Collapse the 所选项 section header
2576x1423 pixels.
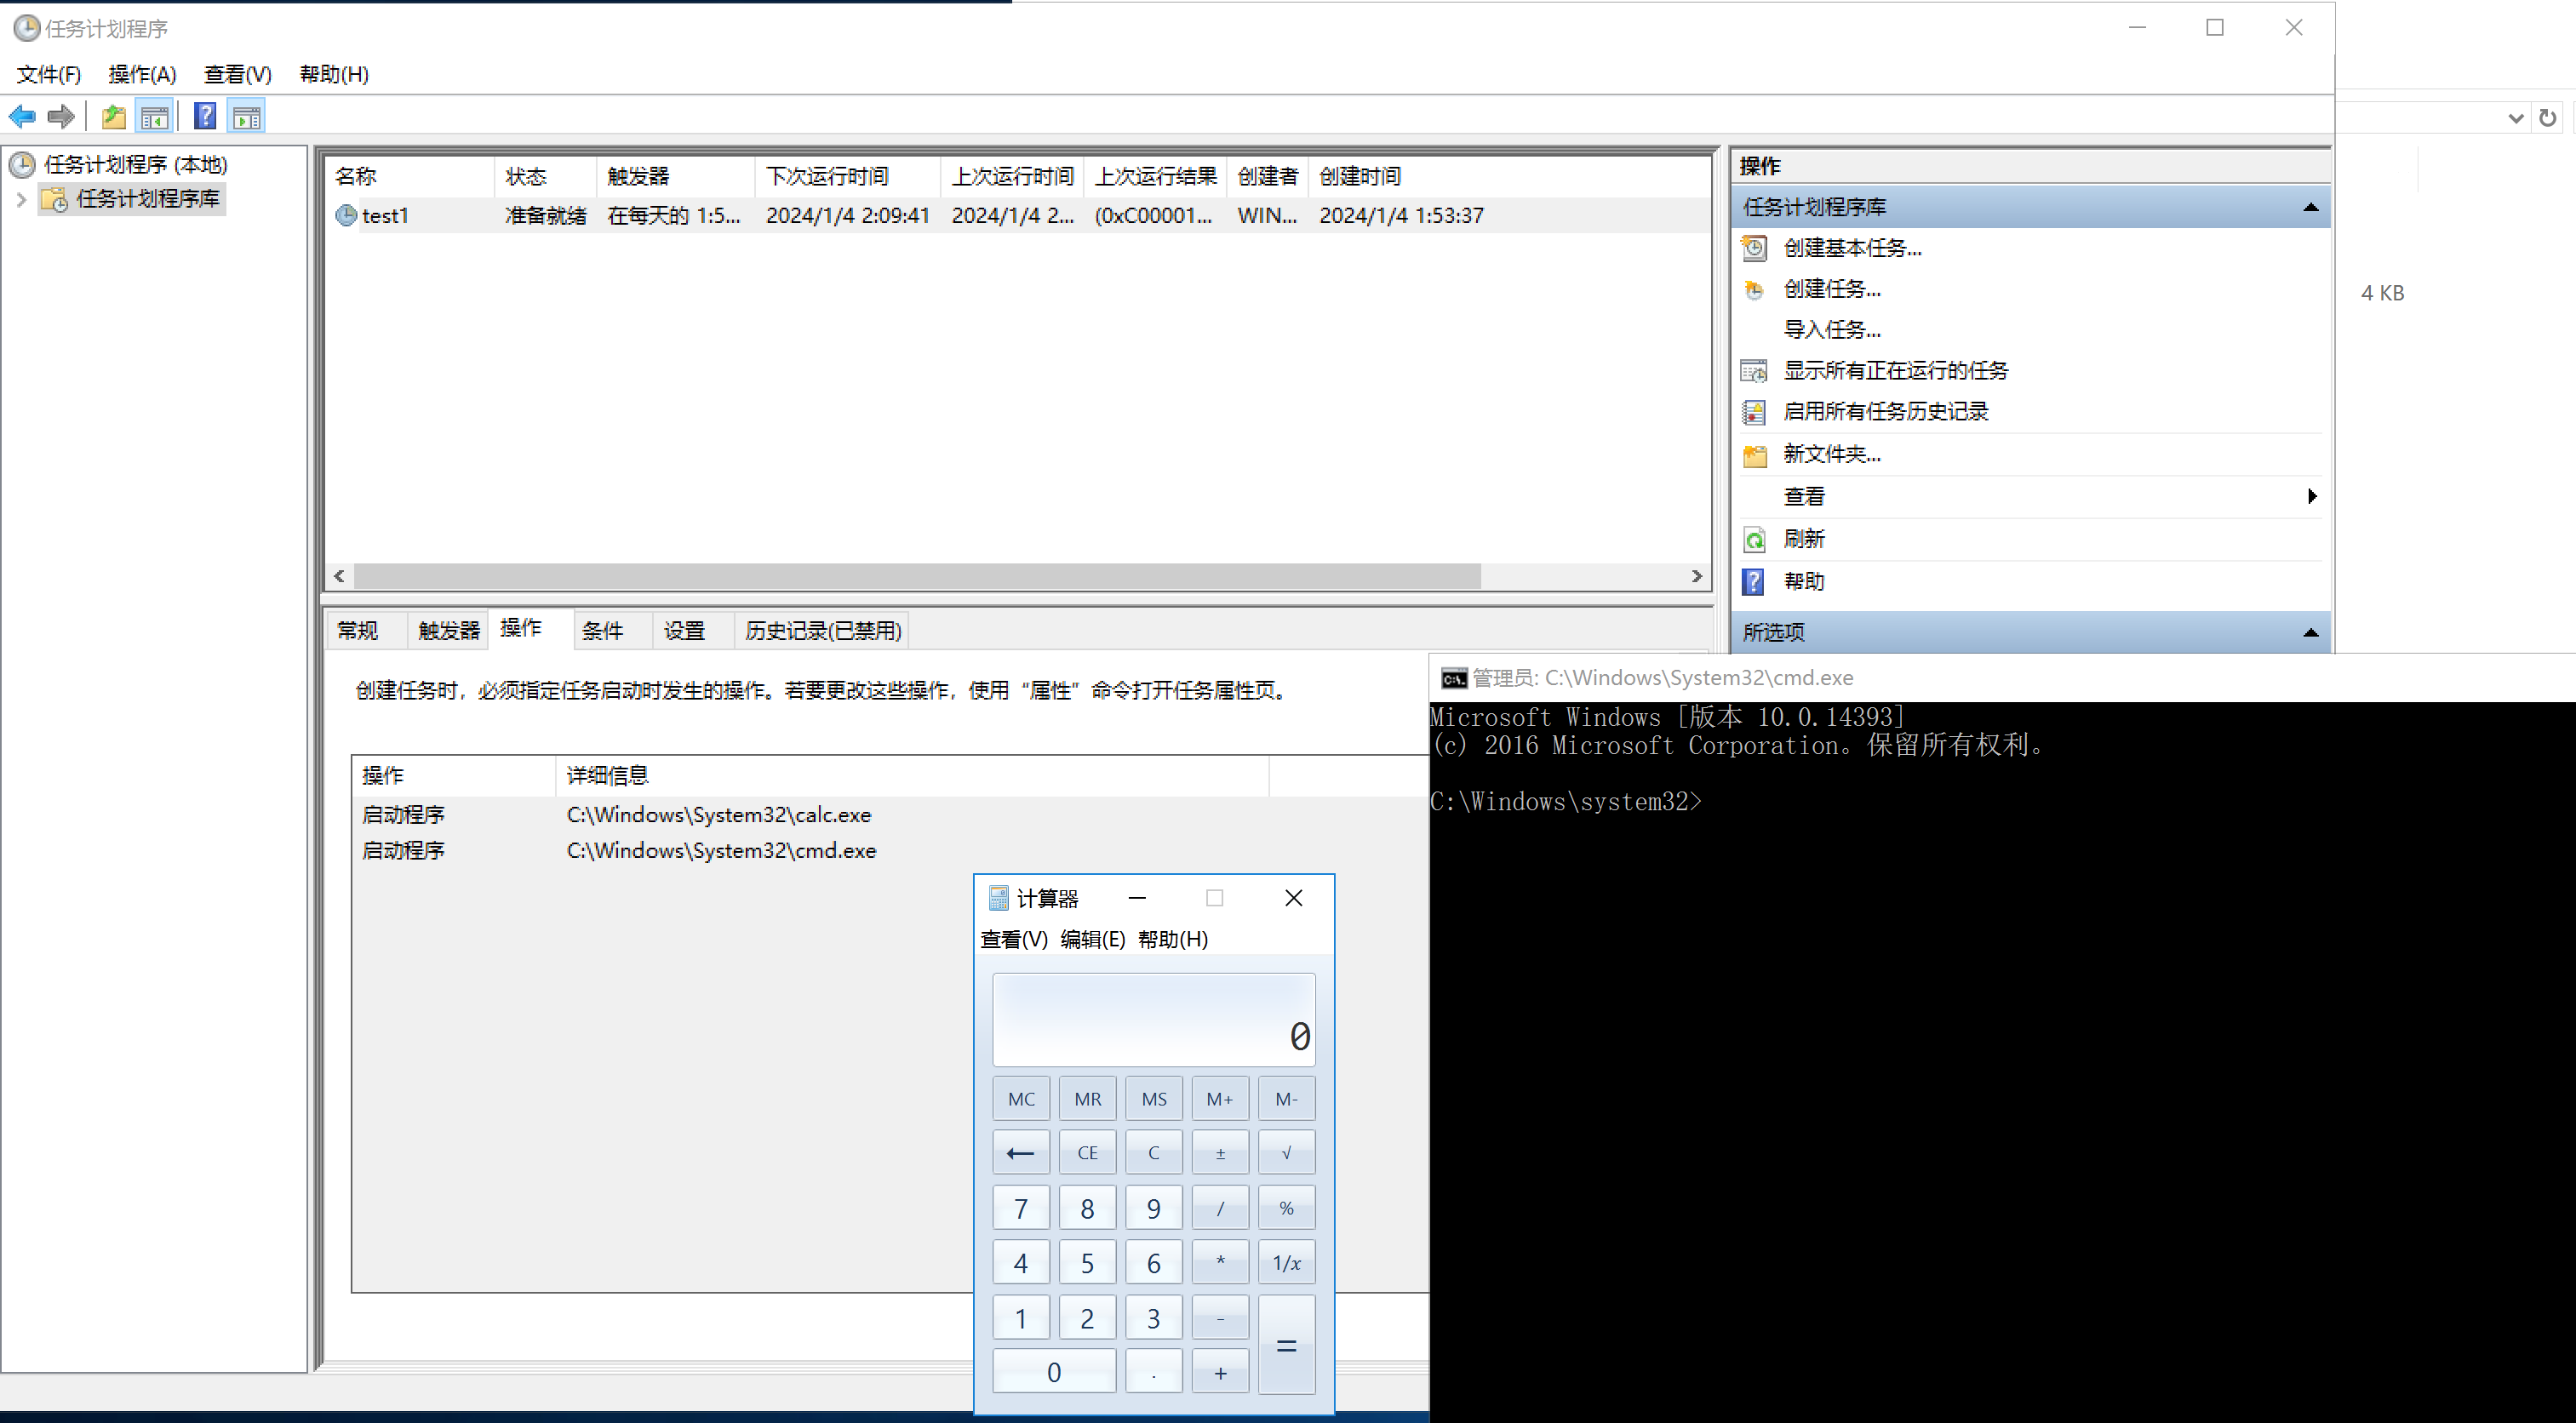tap(2310, 633)
